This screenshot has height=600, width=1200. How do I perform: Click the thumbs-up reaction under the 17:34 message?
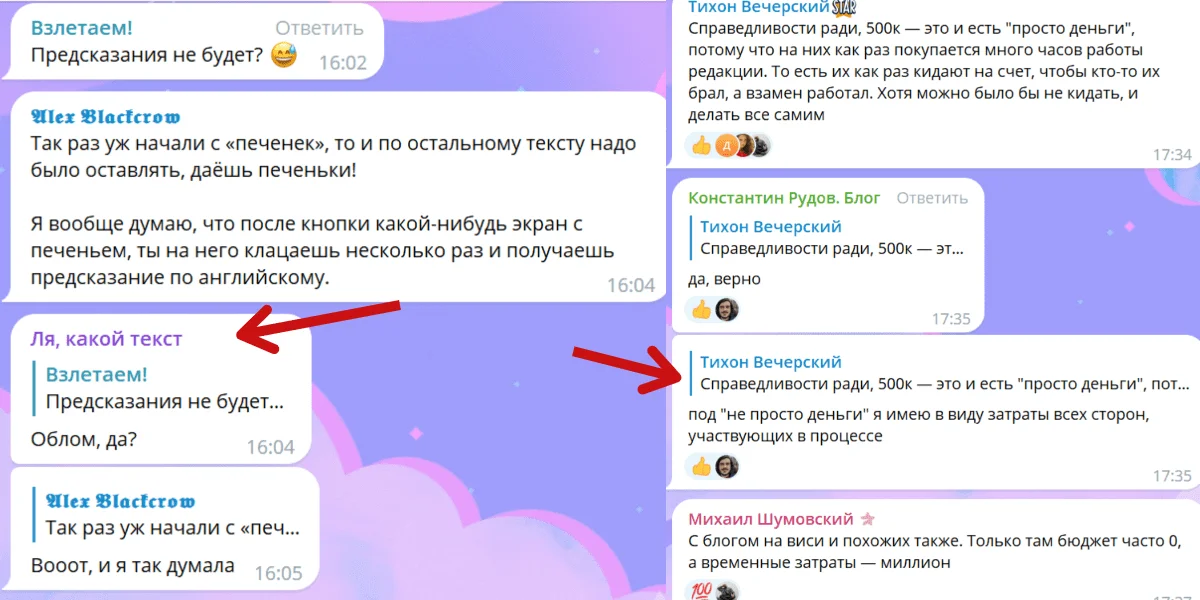pos(701,146)
